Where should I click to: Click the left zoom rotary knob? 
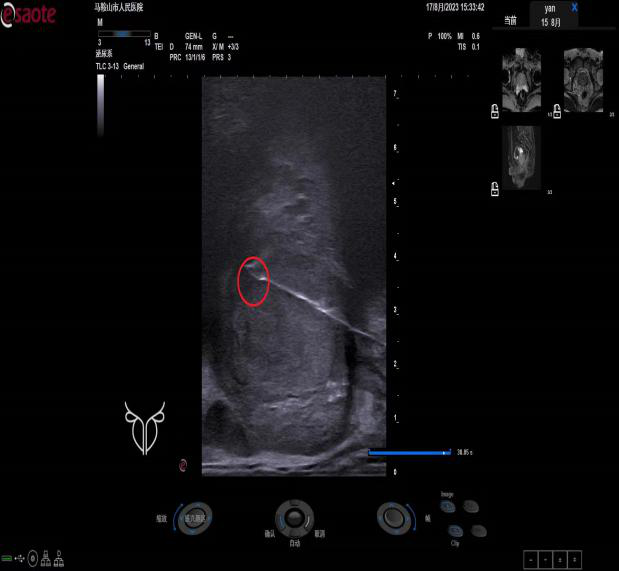195,516
